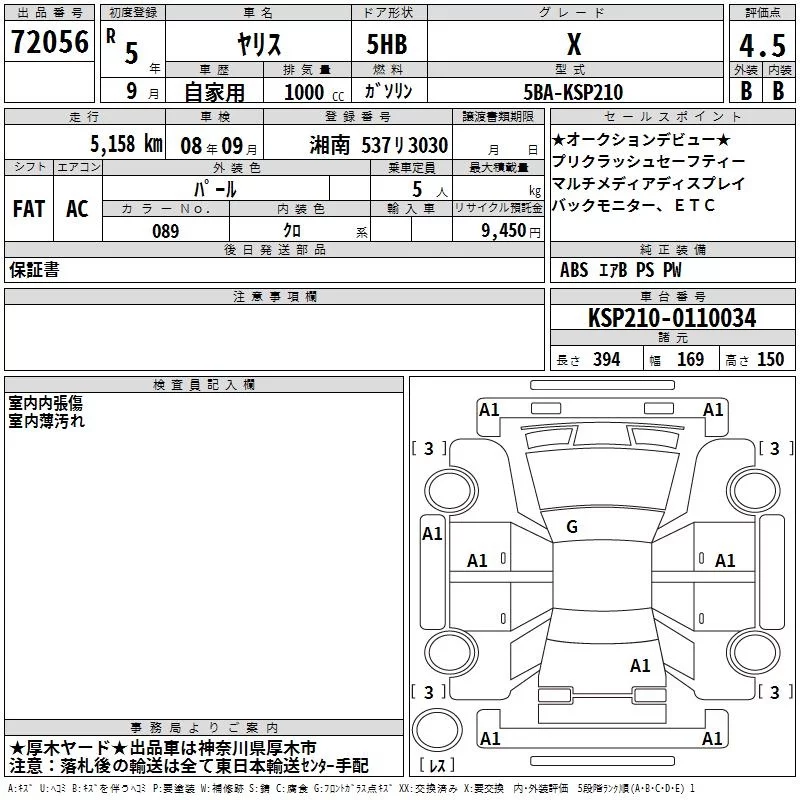Click the 譲渡書類期限 header
The width and height of the screenshot is (800, 800).
coord(498,116)
